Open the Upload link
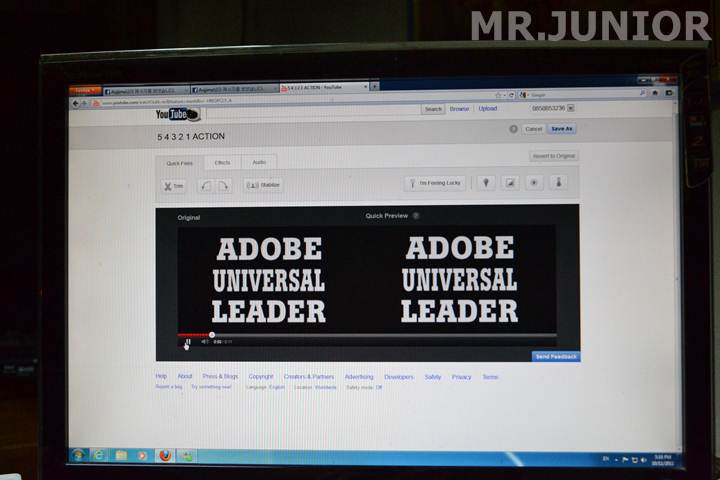 tap(488, 108)
